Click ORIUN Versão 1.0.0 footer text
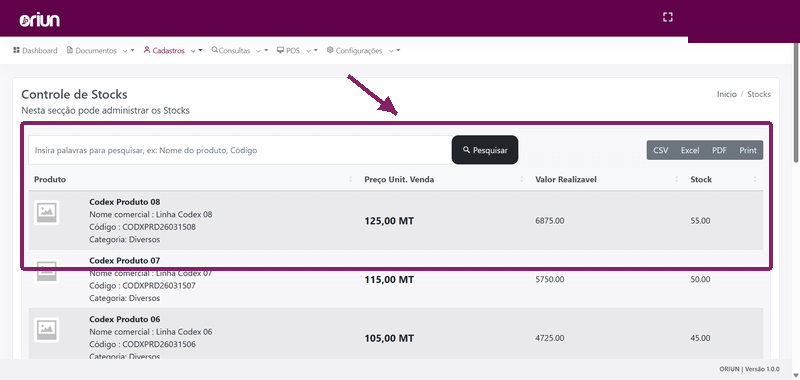 [749, 369]
